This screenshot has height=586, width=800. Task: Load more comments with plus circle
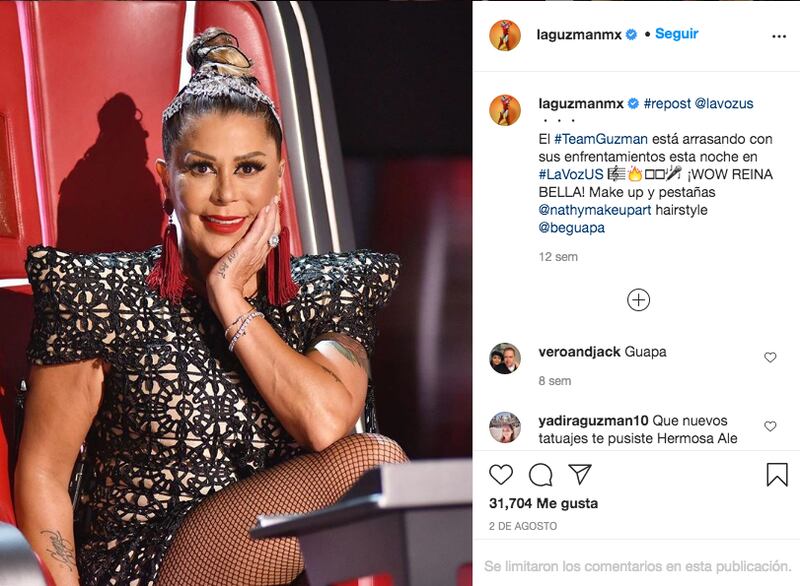pos(638,300)
